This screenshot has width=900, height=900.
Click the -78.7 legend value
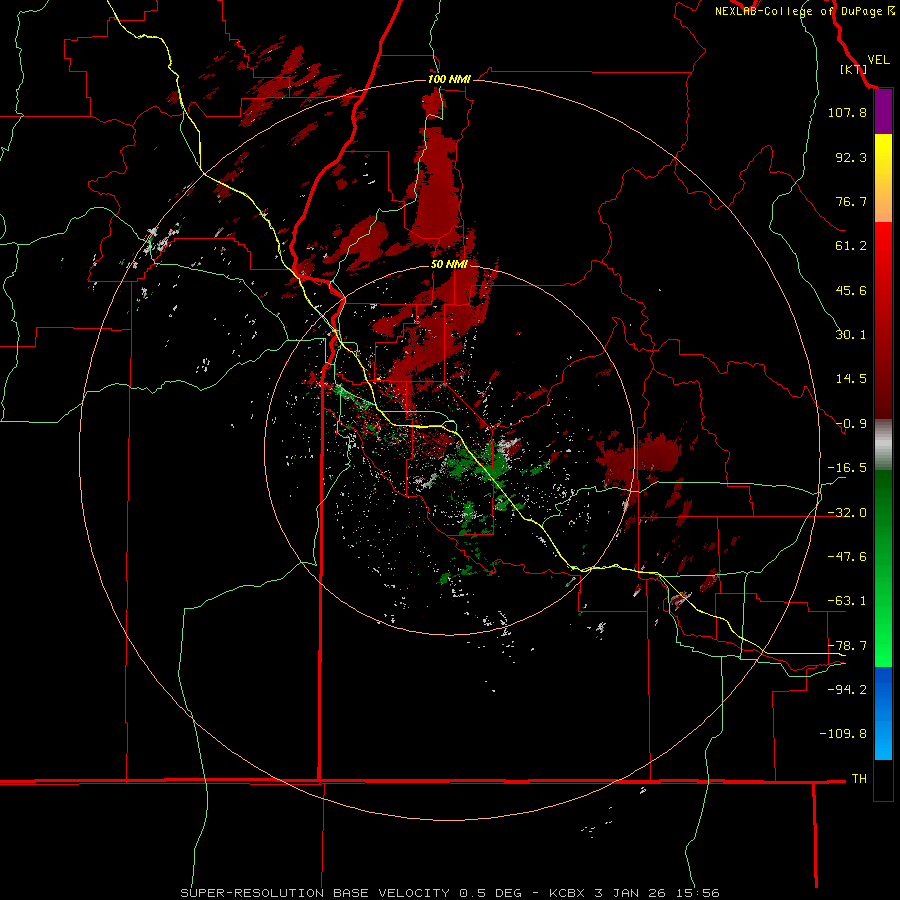(847, 646)
